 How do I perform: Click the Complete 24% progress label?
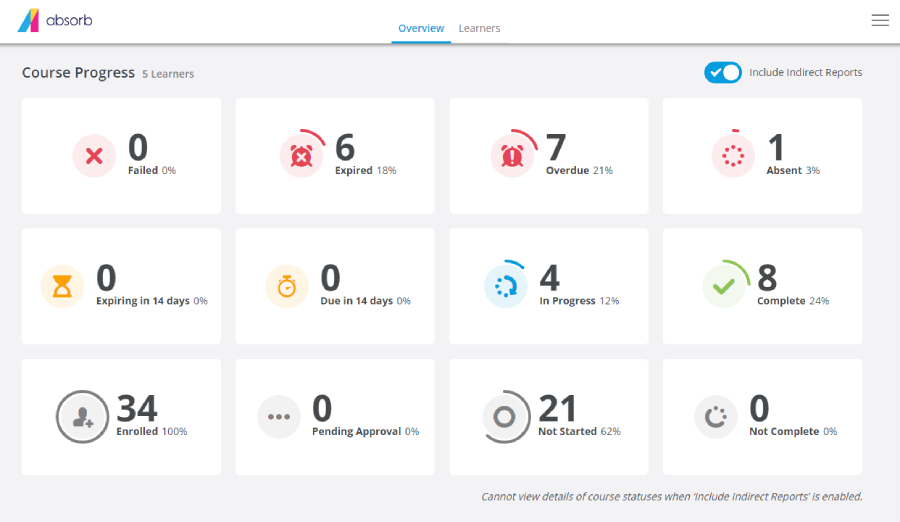pos(793,301)
